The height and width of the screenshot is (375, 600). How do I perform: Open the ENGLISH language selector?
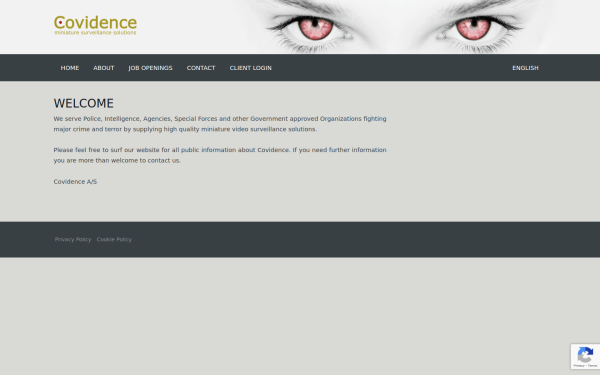pyautogui.click(x=525, y=68)
